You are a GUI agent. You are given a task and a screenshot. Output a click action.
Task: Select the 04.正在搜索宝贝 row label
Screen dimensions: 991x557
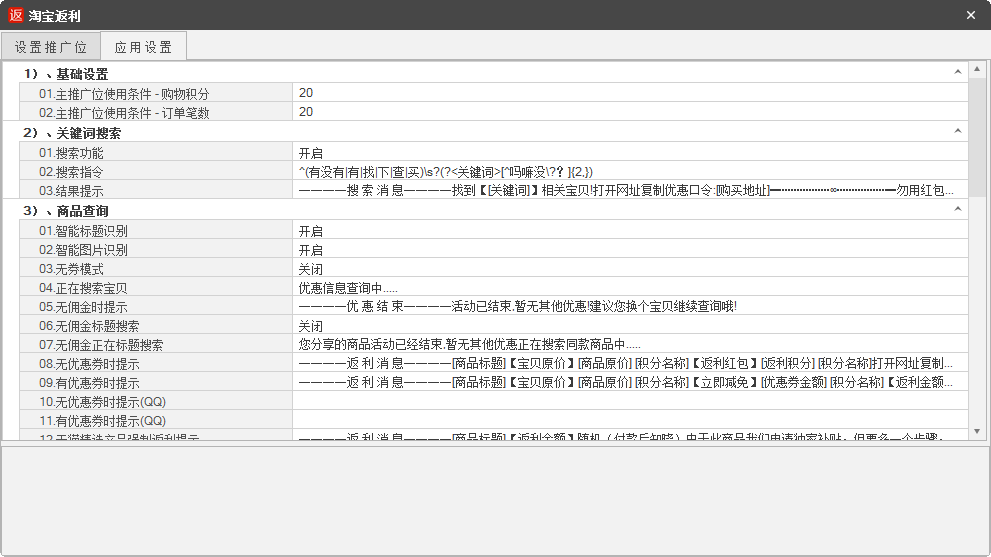tap(83, 288)
